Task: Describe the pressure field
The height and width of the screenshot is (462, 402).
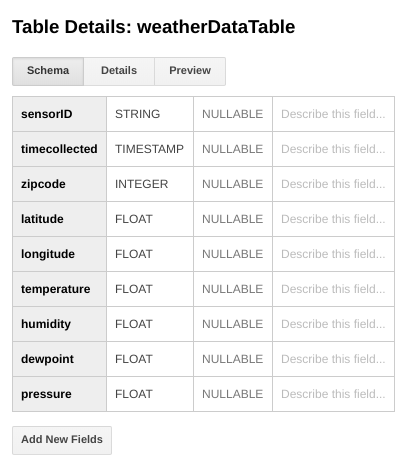Action: (x=333, y=394)
